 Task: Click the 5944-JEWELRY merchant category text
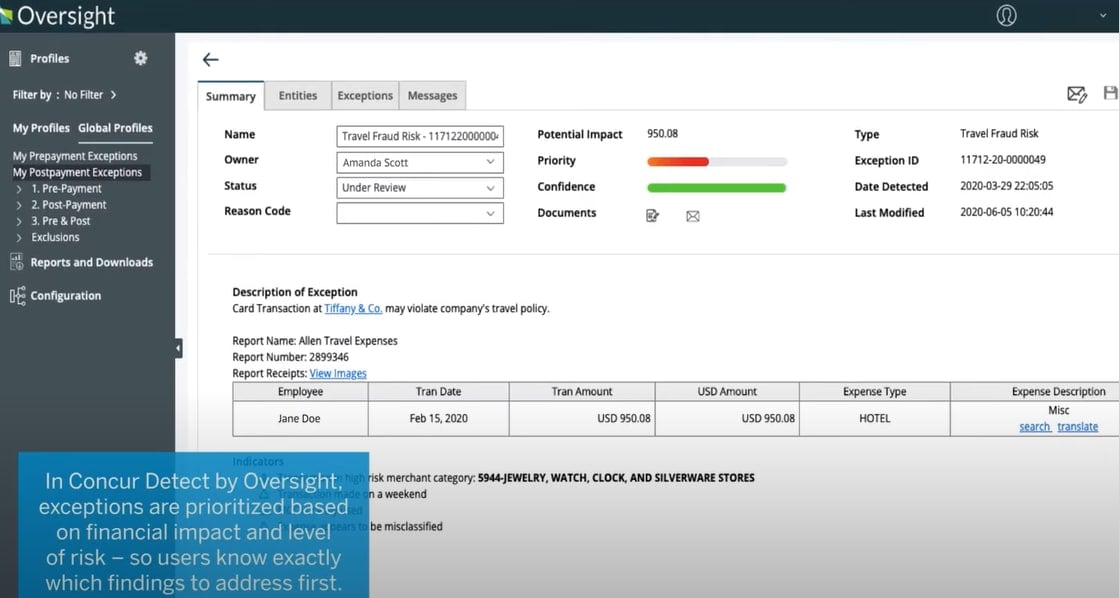click(x=616, y=478)
